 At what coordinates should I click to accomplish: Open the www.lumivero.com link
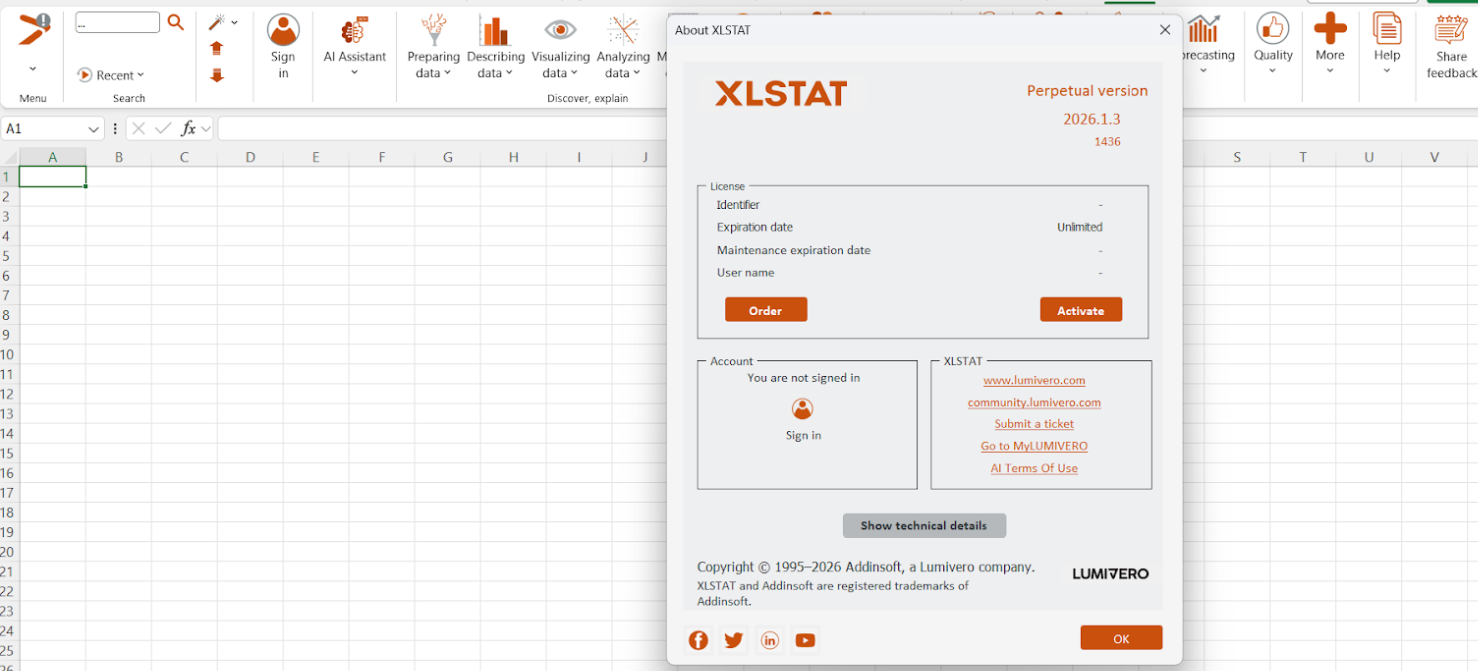(x=1034, y=380)
